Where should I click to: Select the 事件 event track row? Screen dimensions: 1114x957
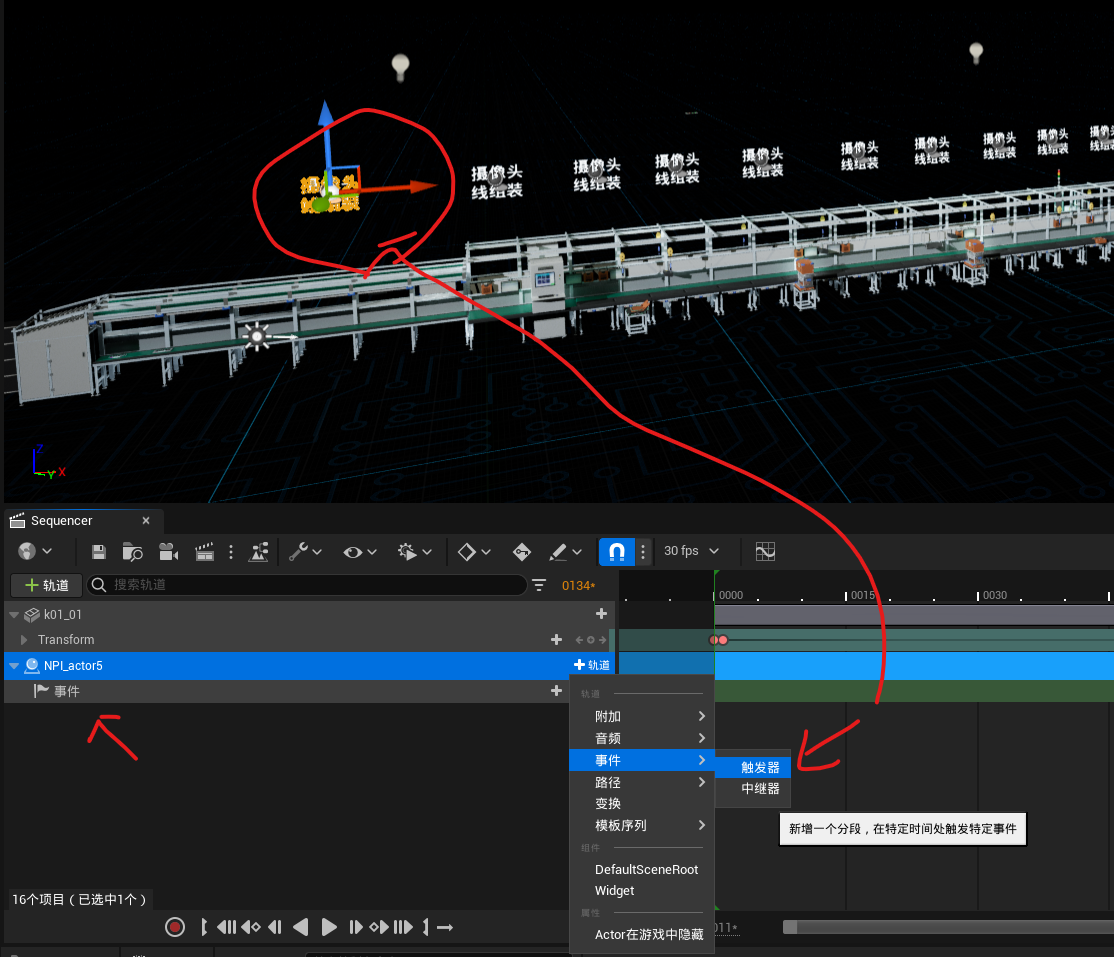(288, 691)
